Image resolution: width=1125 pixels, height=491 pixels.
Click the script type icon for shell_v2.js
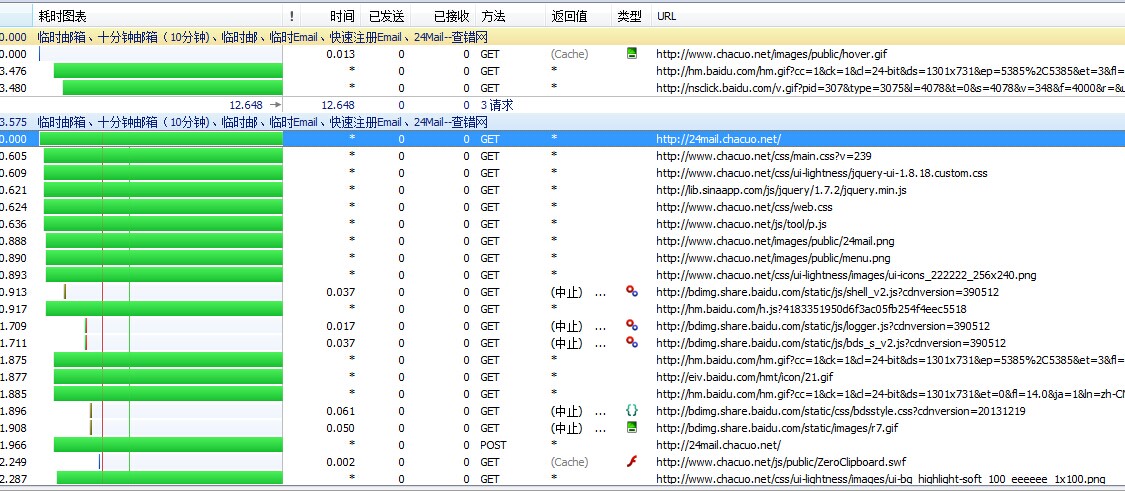point(631,292)
